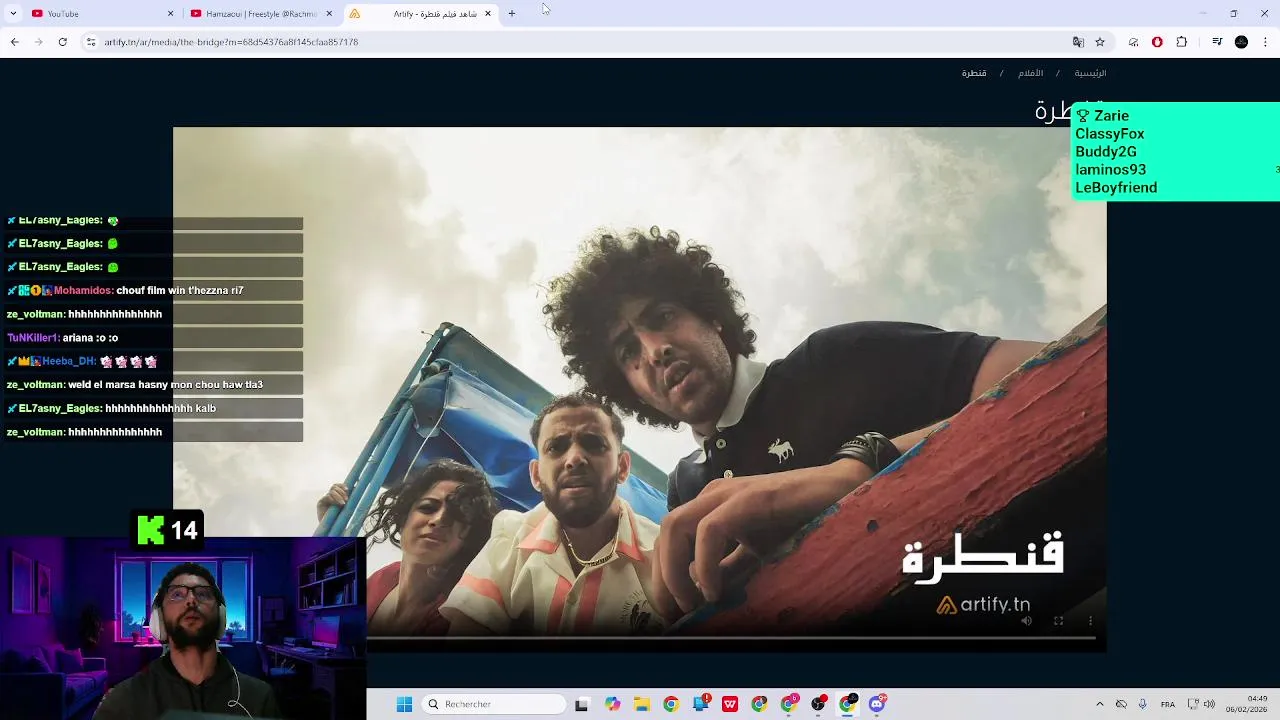Click chat message 'ariana :o :o'
Screen dimensions: 1280x720
tap(90, 338)
